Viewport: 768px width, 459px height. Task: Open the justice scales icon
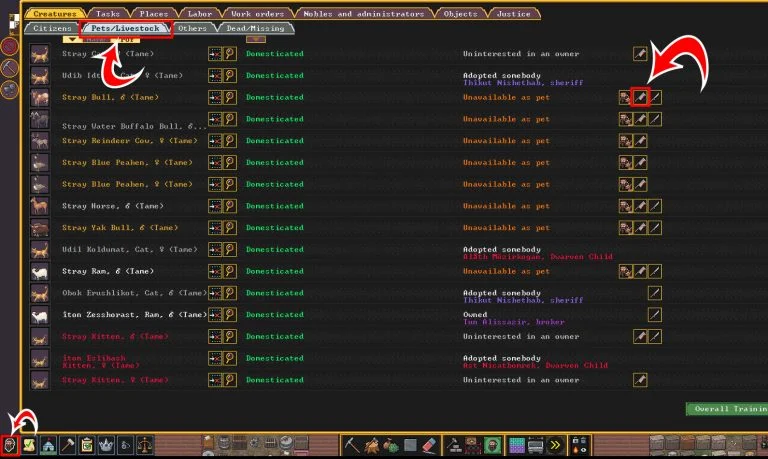144,445
